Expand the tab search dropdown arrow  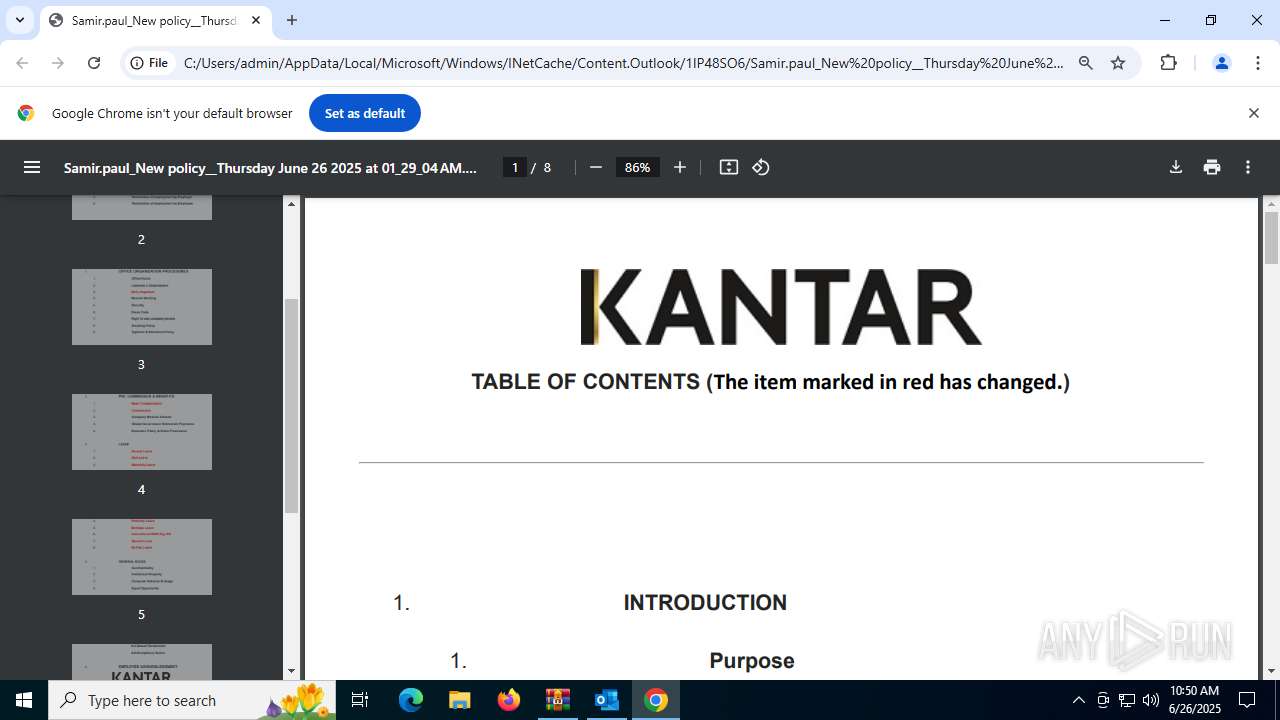point(19,20)
